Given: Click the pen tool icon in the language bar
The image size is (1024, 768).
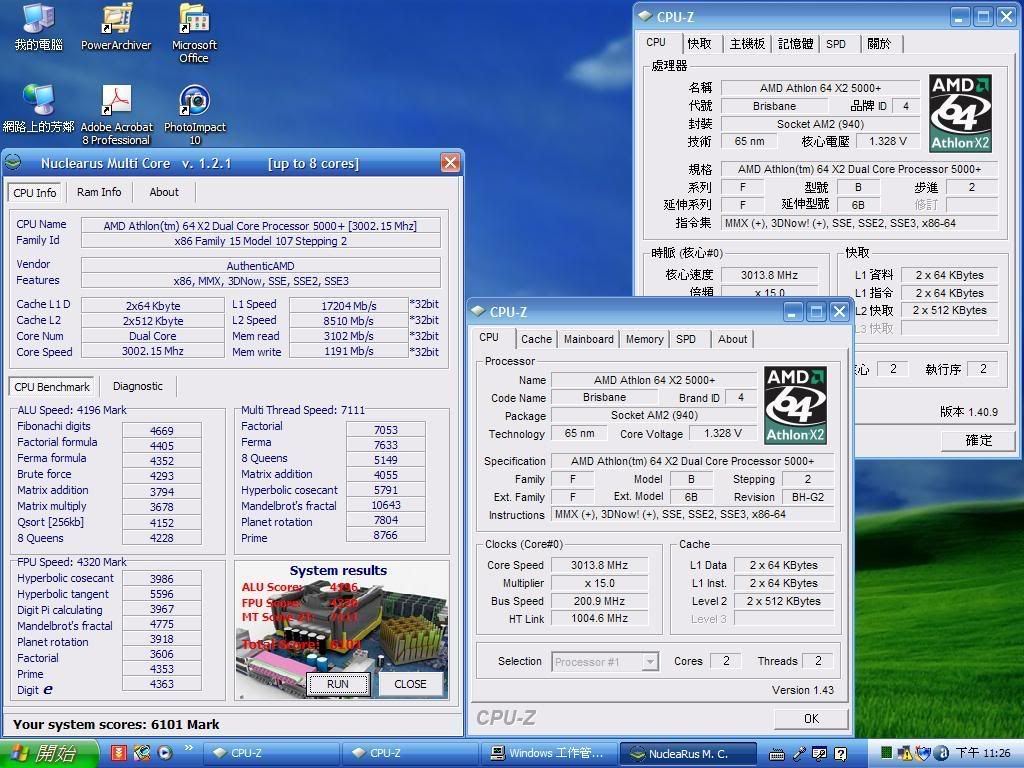Looking at the screenshot, I should pos(799,754).
